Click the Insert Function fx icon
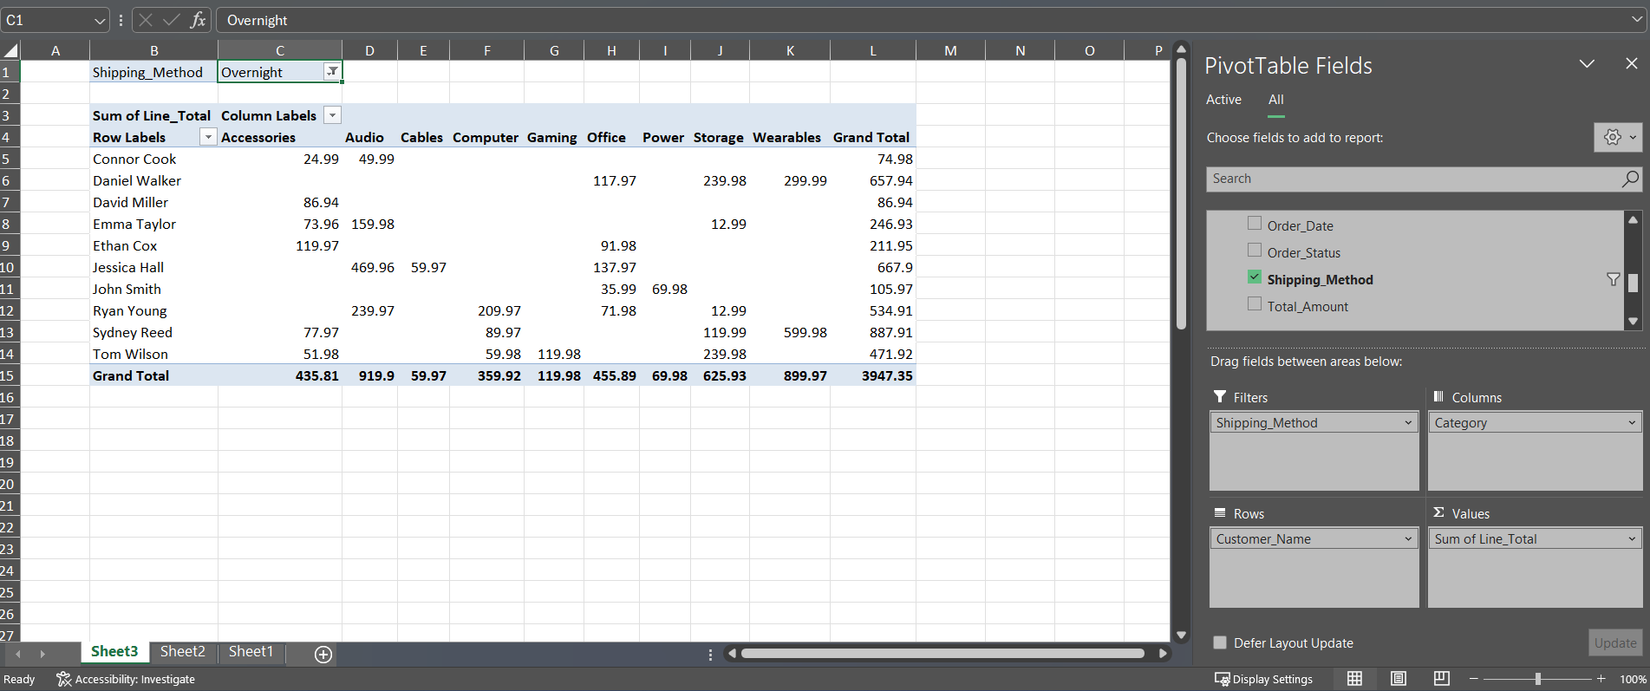The width and height of the screenshot is (1650, 691). (198, 20)
